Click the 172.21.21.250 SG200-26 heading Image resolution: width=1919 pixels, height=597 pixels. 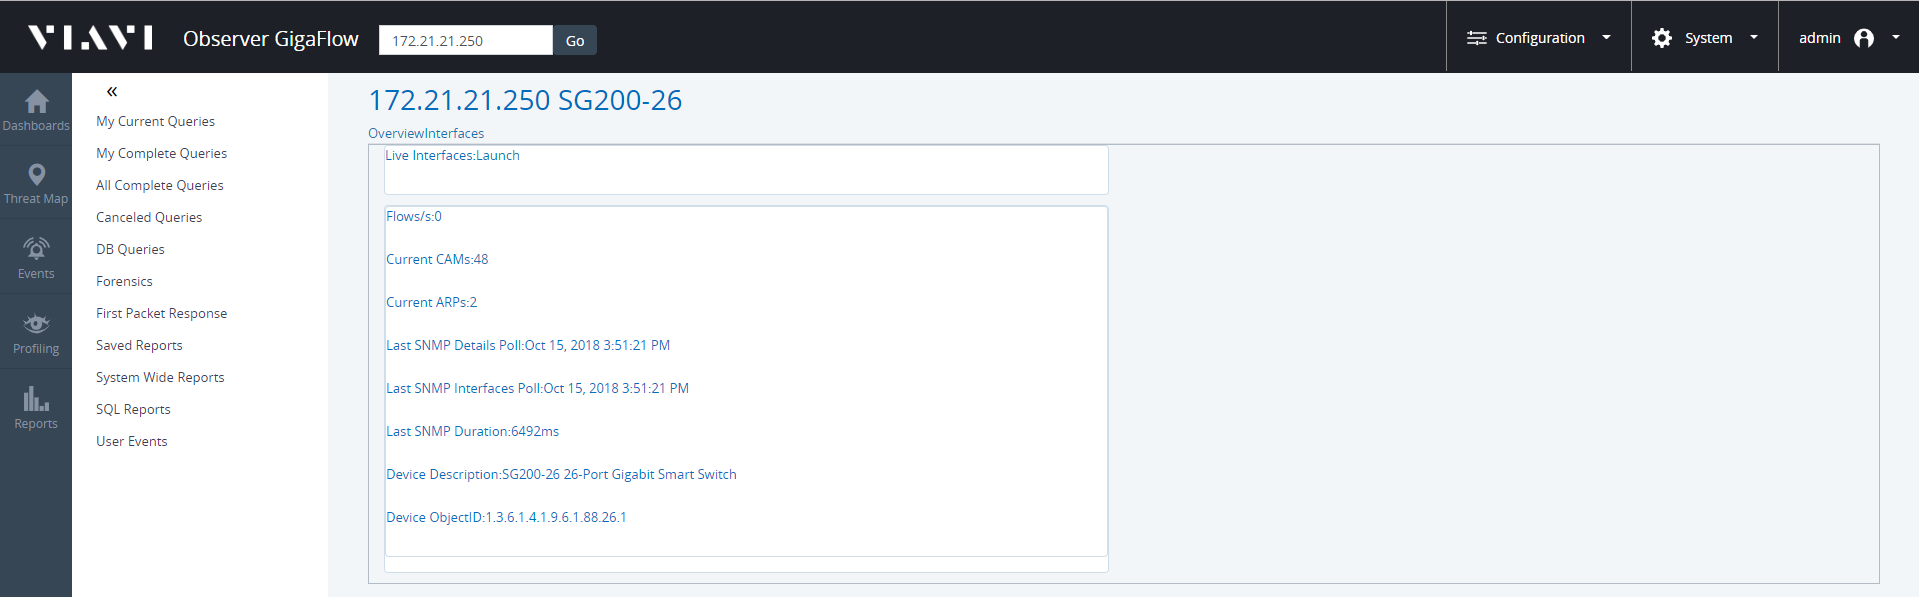coord(525,100)
